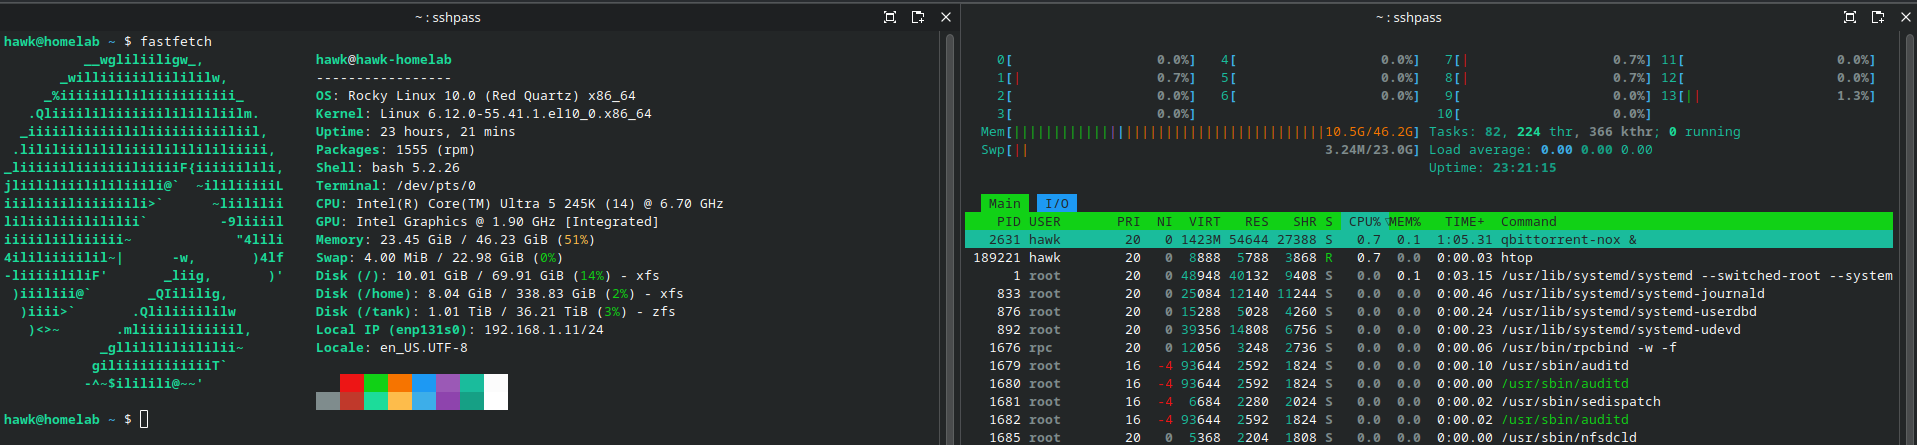
Task: Click the fastfetch command on first prompt line
Action: coord(176,41)
